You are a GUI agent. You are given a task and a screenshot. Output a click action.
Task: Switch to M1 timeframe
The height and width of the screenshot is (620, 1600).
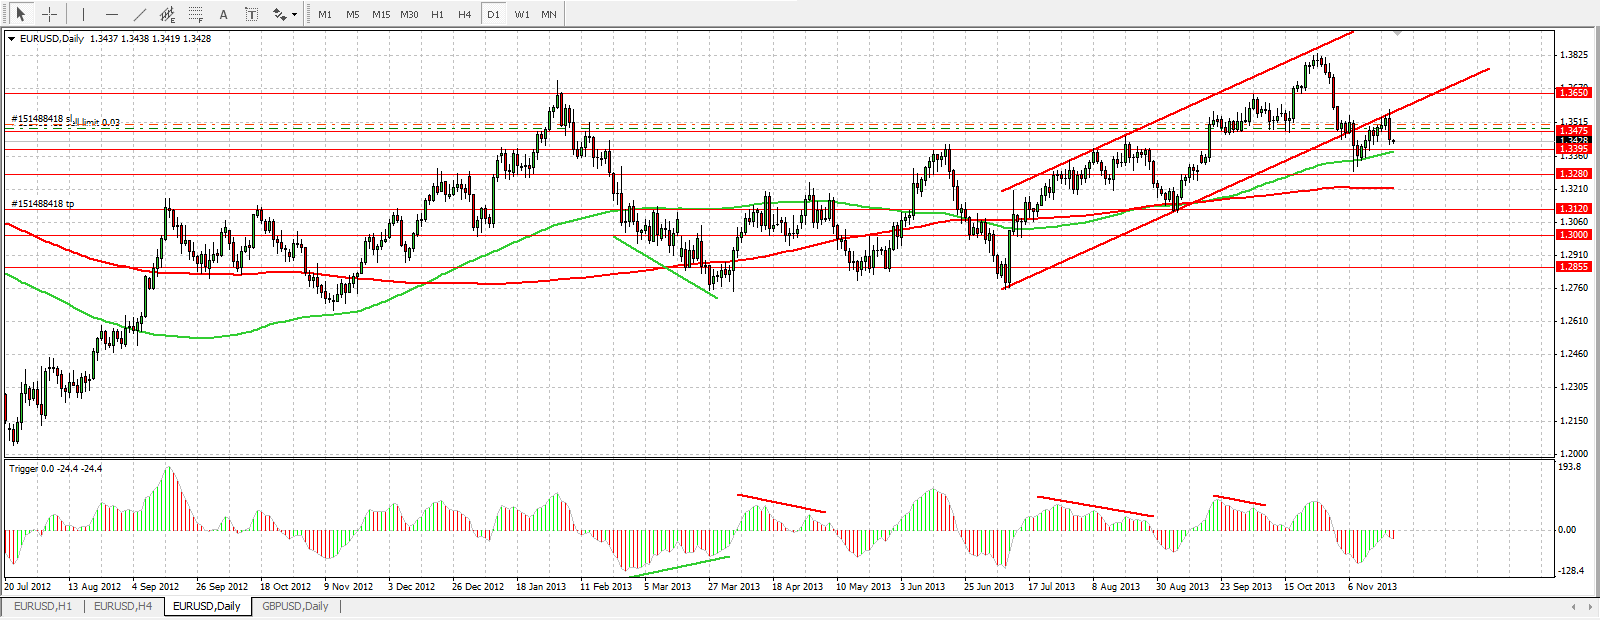pyautogui.click(x=325, y=15)
